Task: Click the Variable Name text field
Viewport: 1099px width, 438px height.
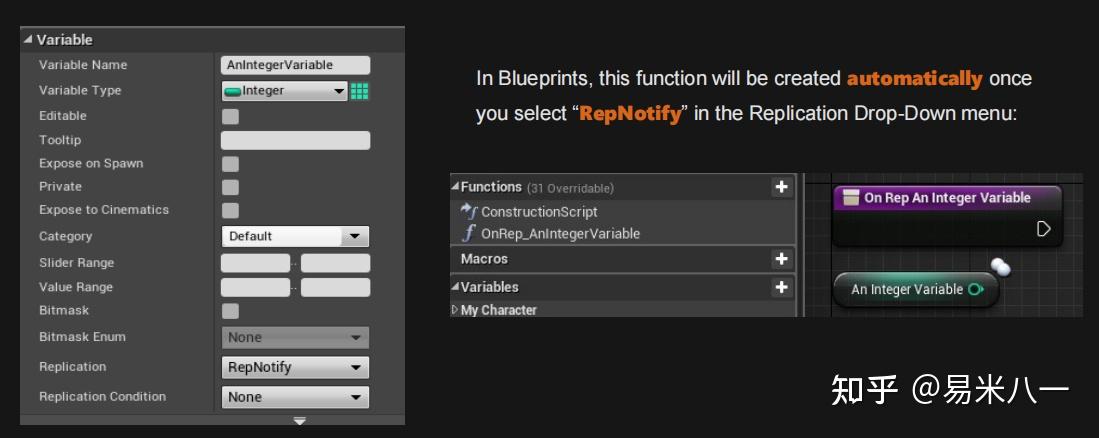Action: click(295, 65)
